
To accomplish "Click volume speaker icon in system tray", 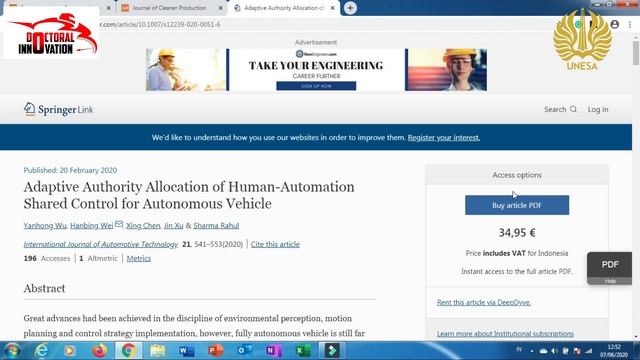I will (x=554, y=351).
